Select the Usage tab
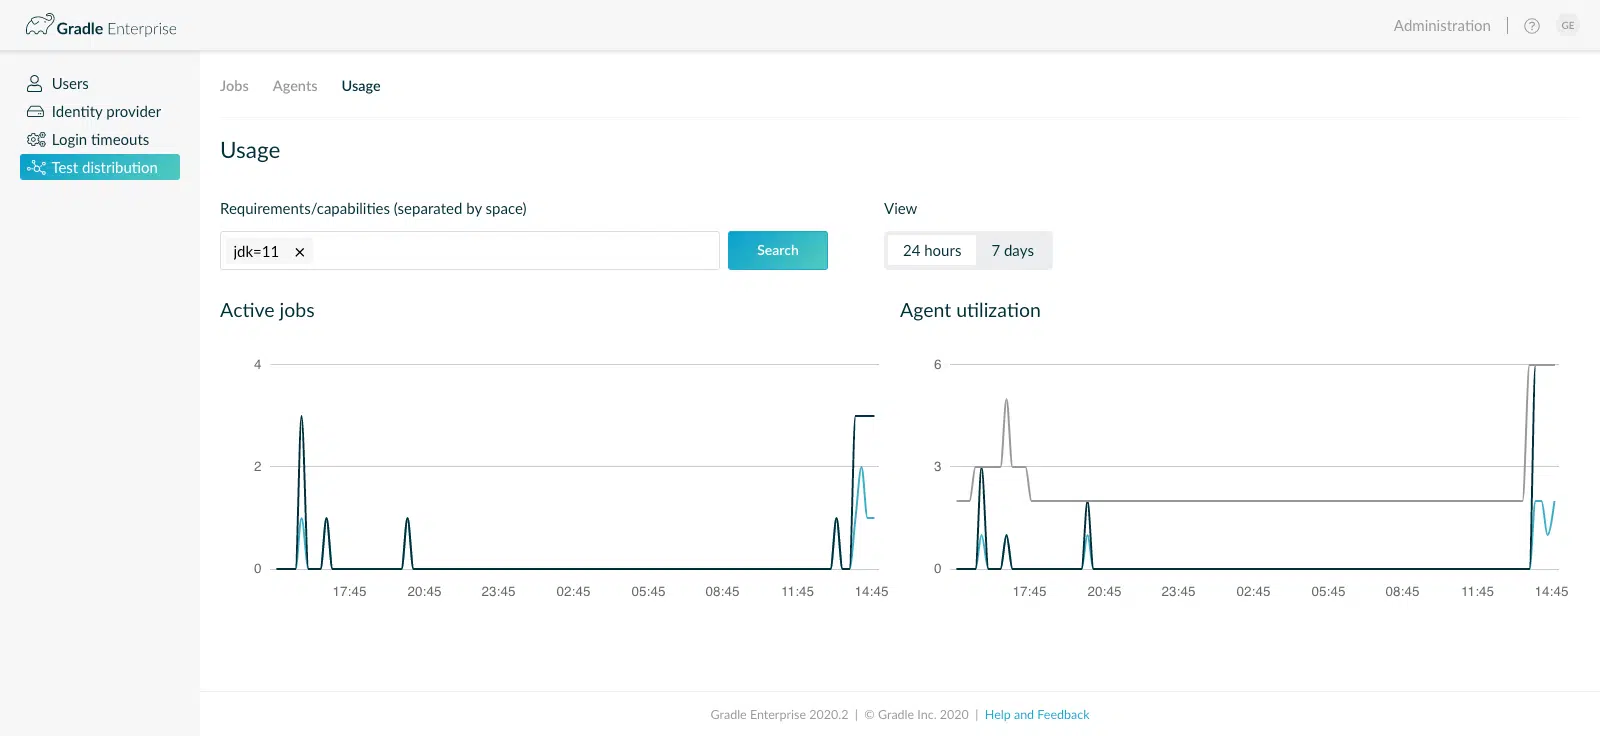This screenshot has height=736, width=1600. click(361, 86)
